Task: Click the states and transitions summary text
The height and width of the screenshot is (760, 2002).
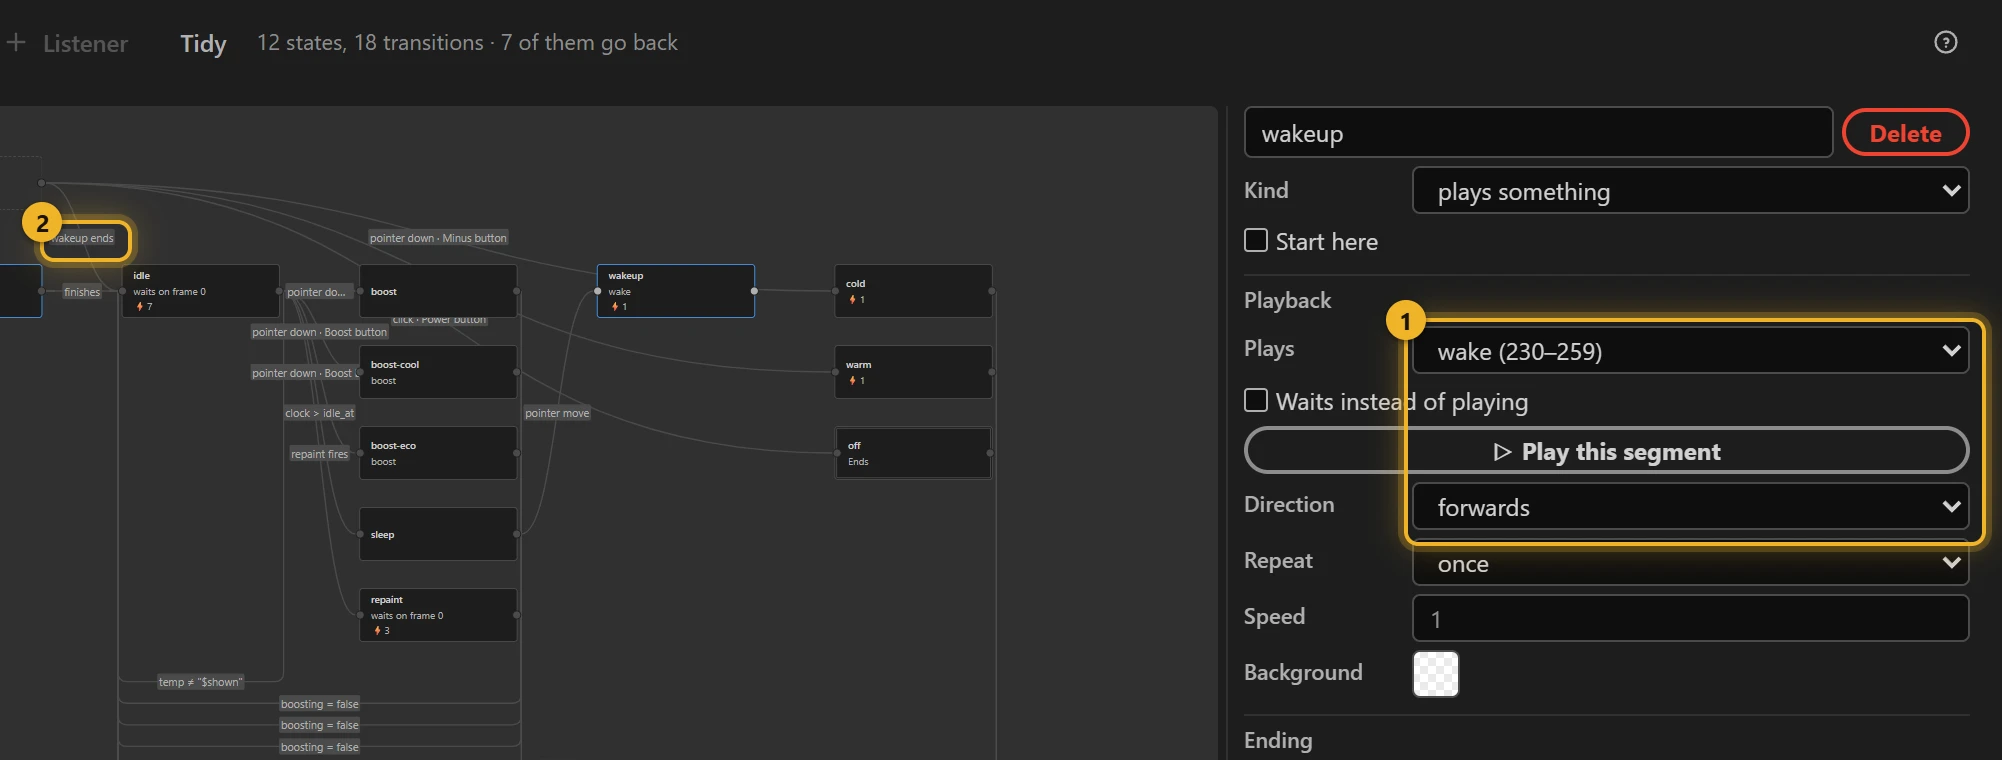Action: (x=467, y=43)
